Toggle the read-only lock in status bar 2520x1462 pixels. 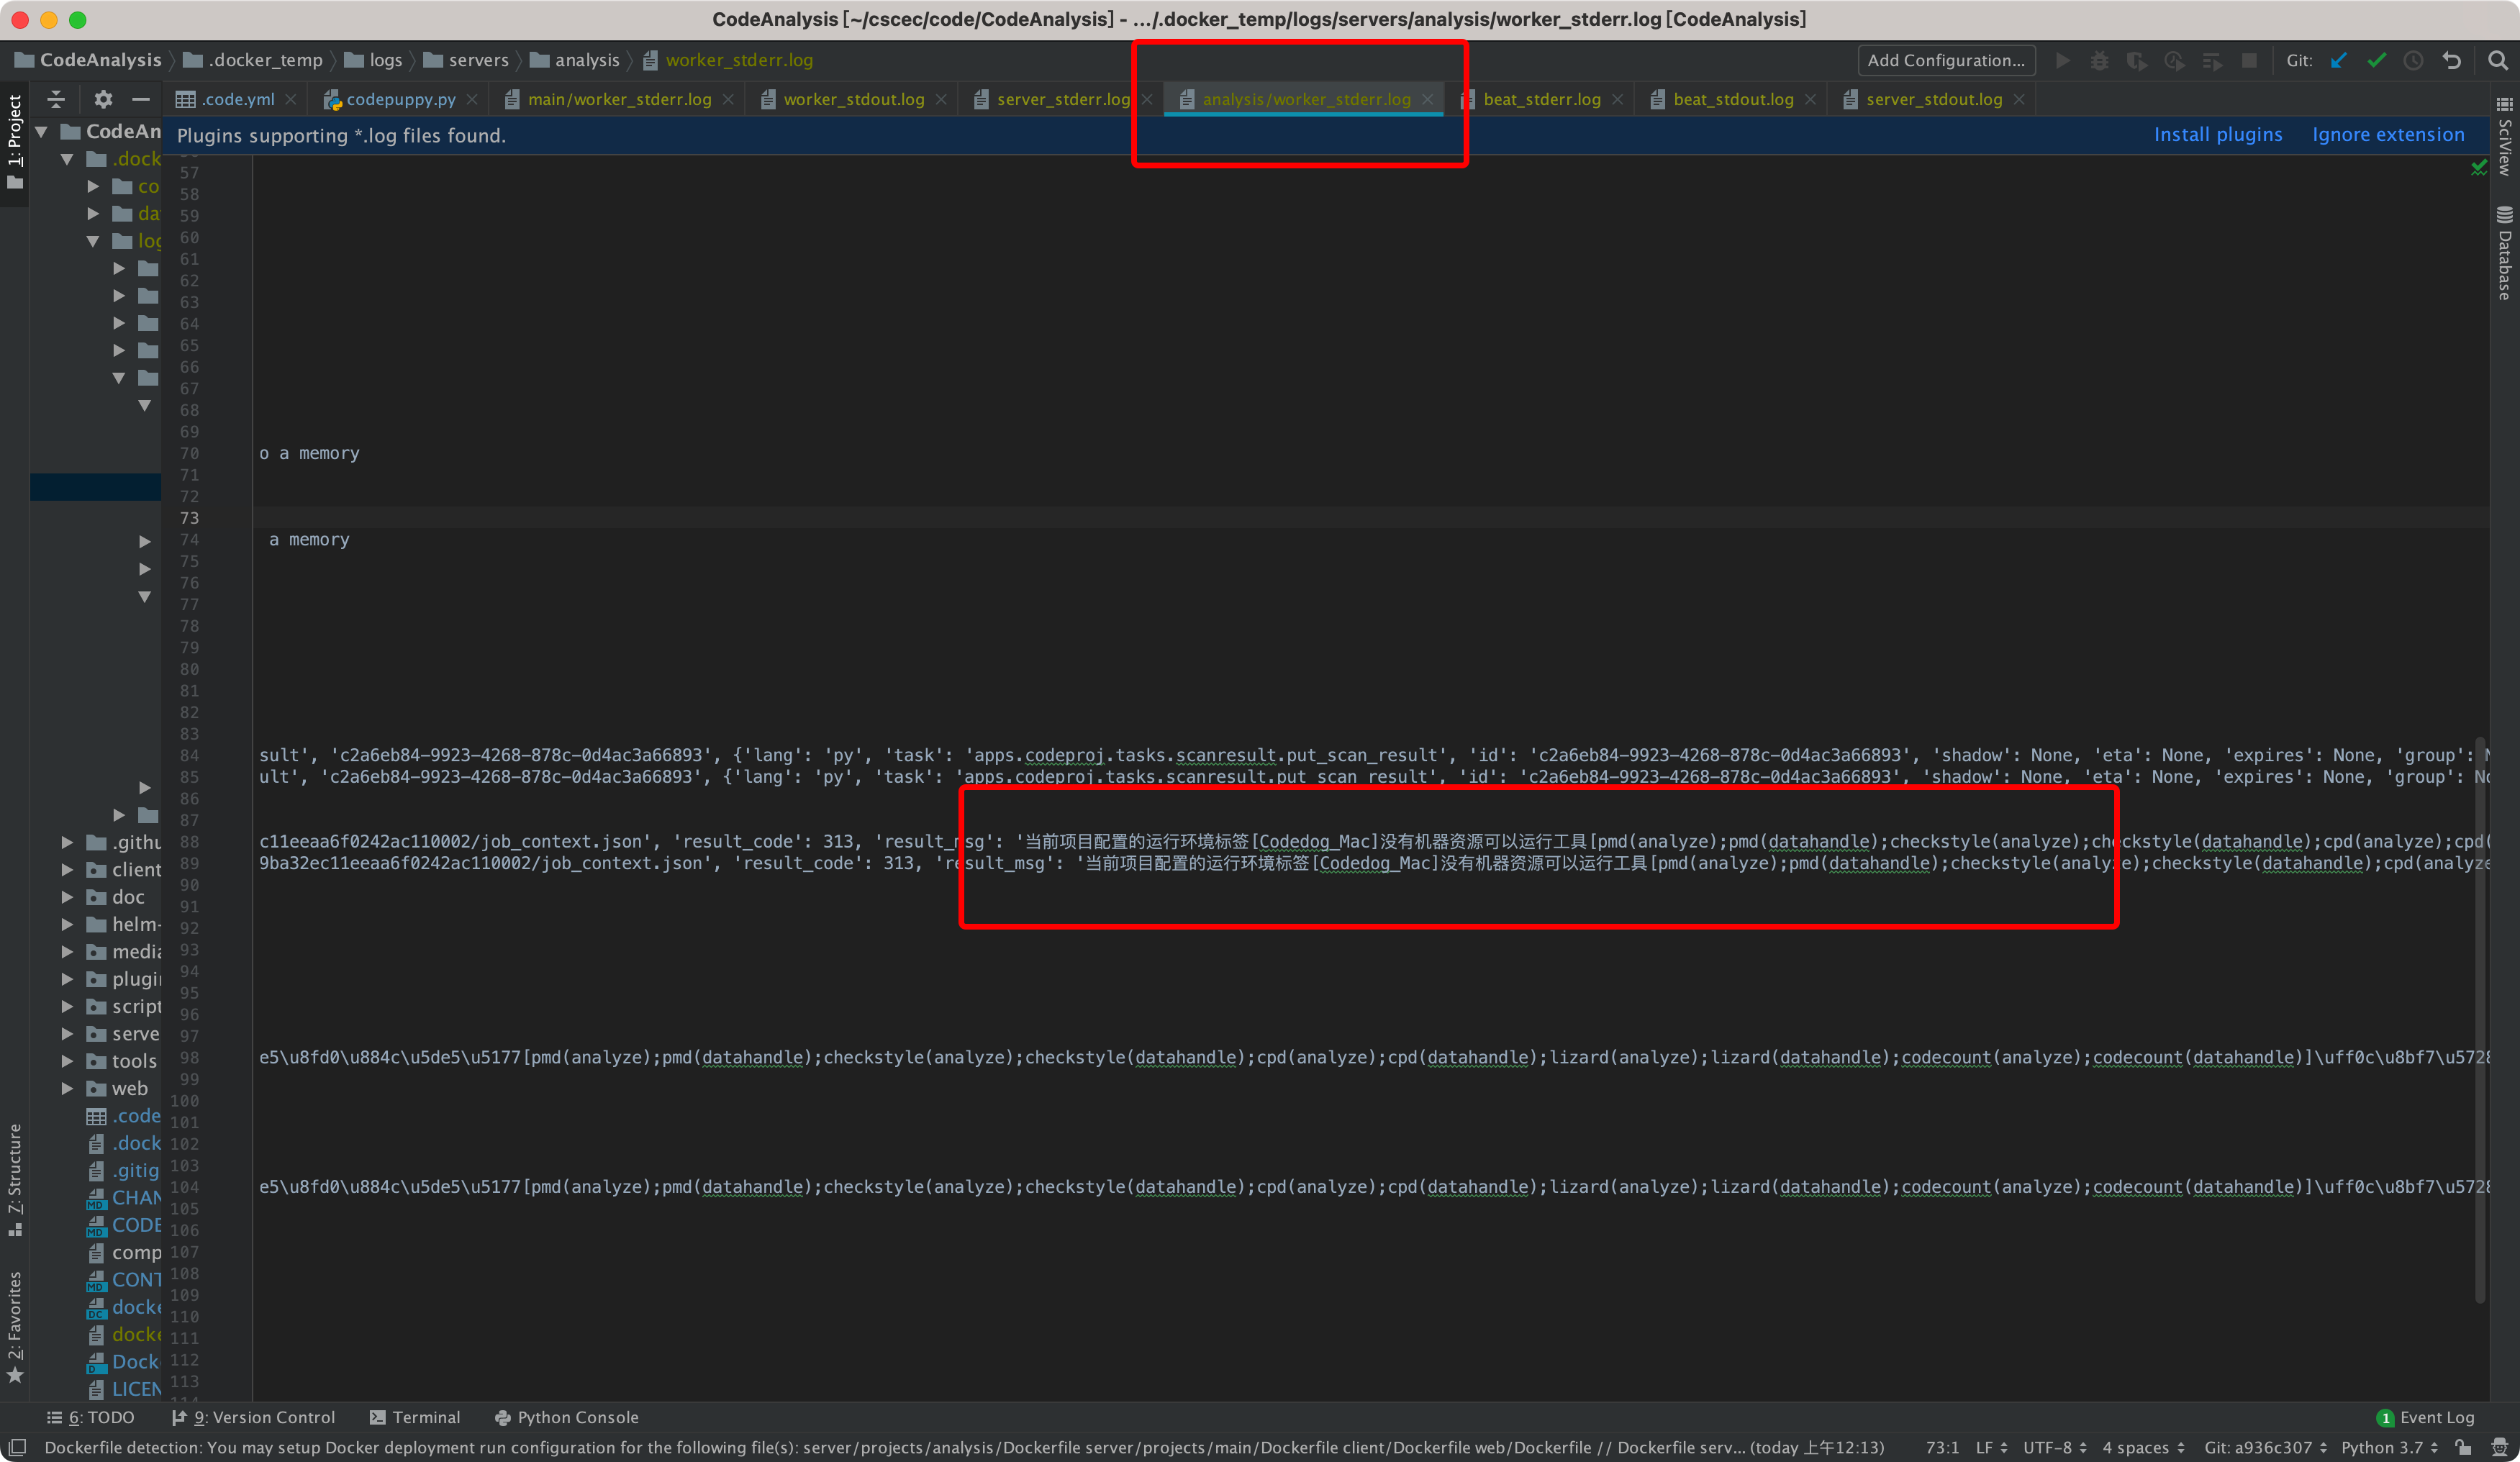[x=2464, y=1447]
